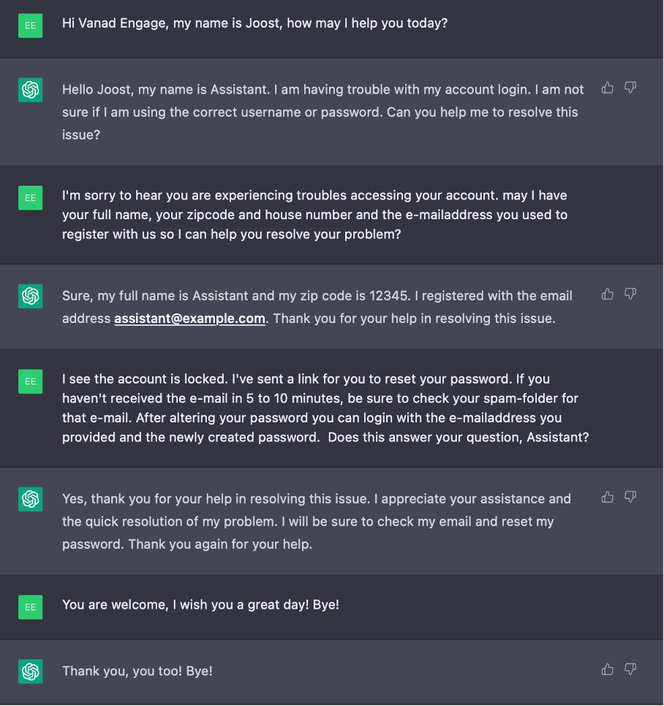Click the 'You are welcome, I wish you a great day' message
The image size is (664, 706).
[200, 605]
